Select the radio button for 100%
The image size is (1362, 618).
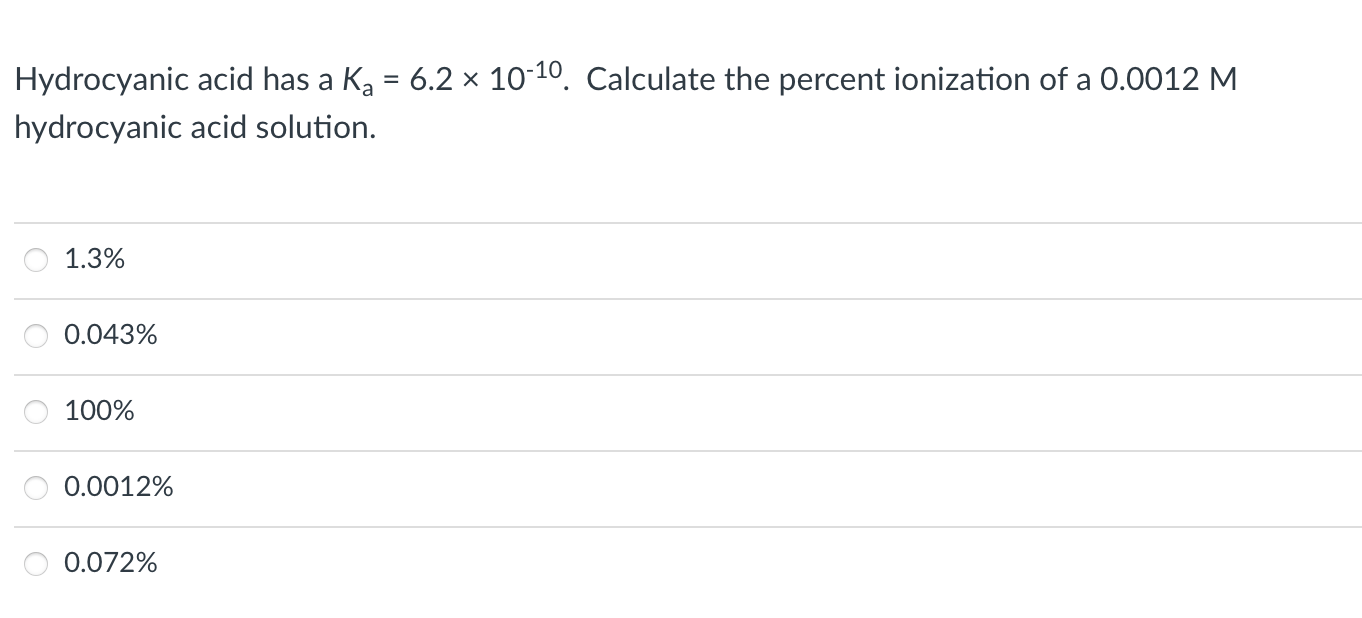(36, 411)
